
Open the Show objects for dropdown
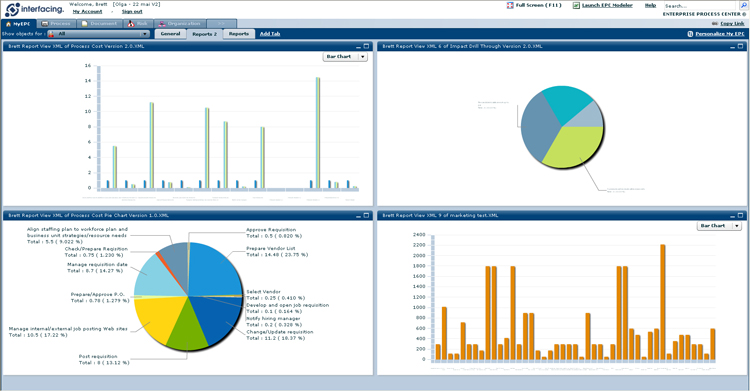coord(99,34)
